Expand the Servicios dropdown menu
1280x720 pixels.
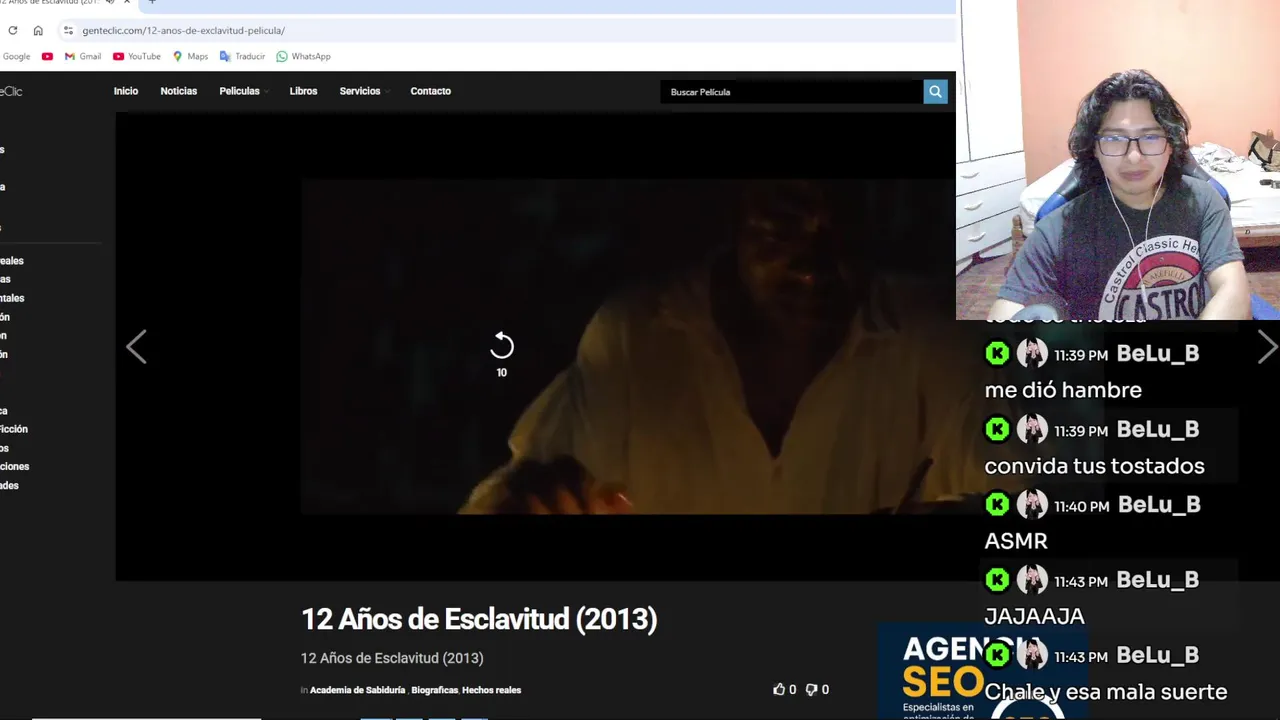363,91
